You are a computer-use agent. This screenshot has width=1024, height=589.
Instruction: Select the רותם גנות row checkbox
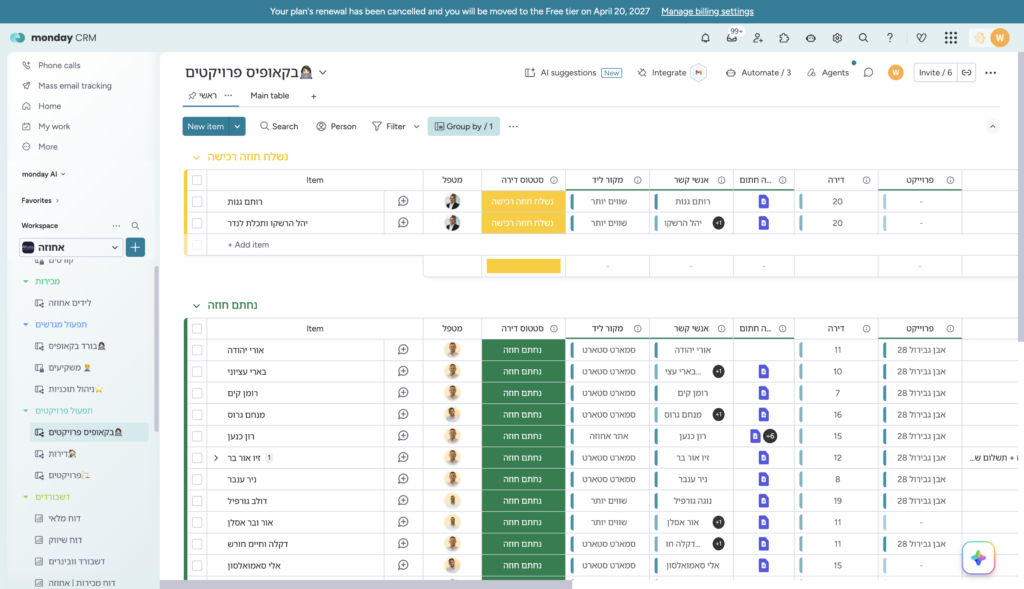[x=197, y=201]
